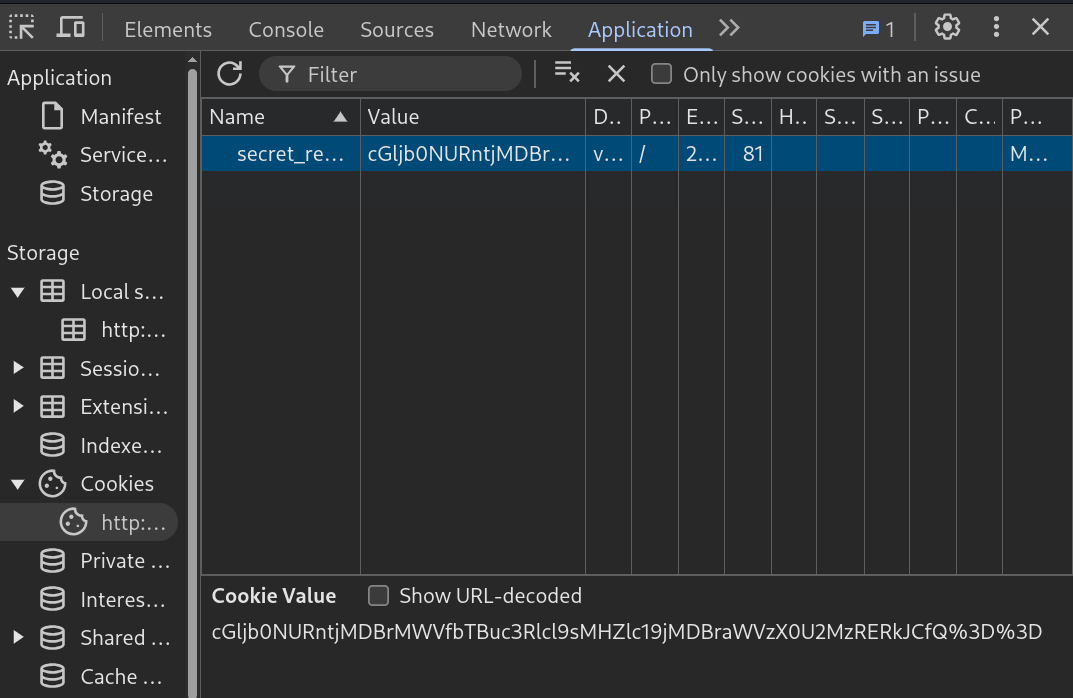Enable Only show cookies with an issue
This screenshot has height=698, width=1073.
point(661,74)
